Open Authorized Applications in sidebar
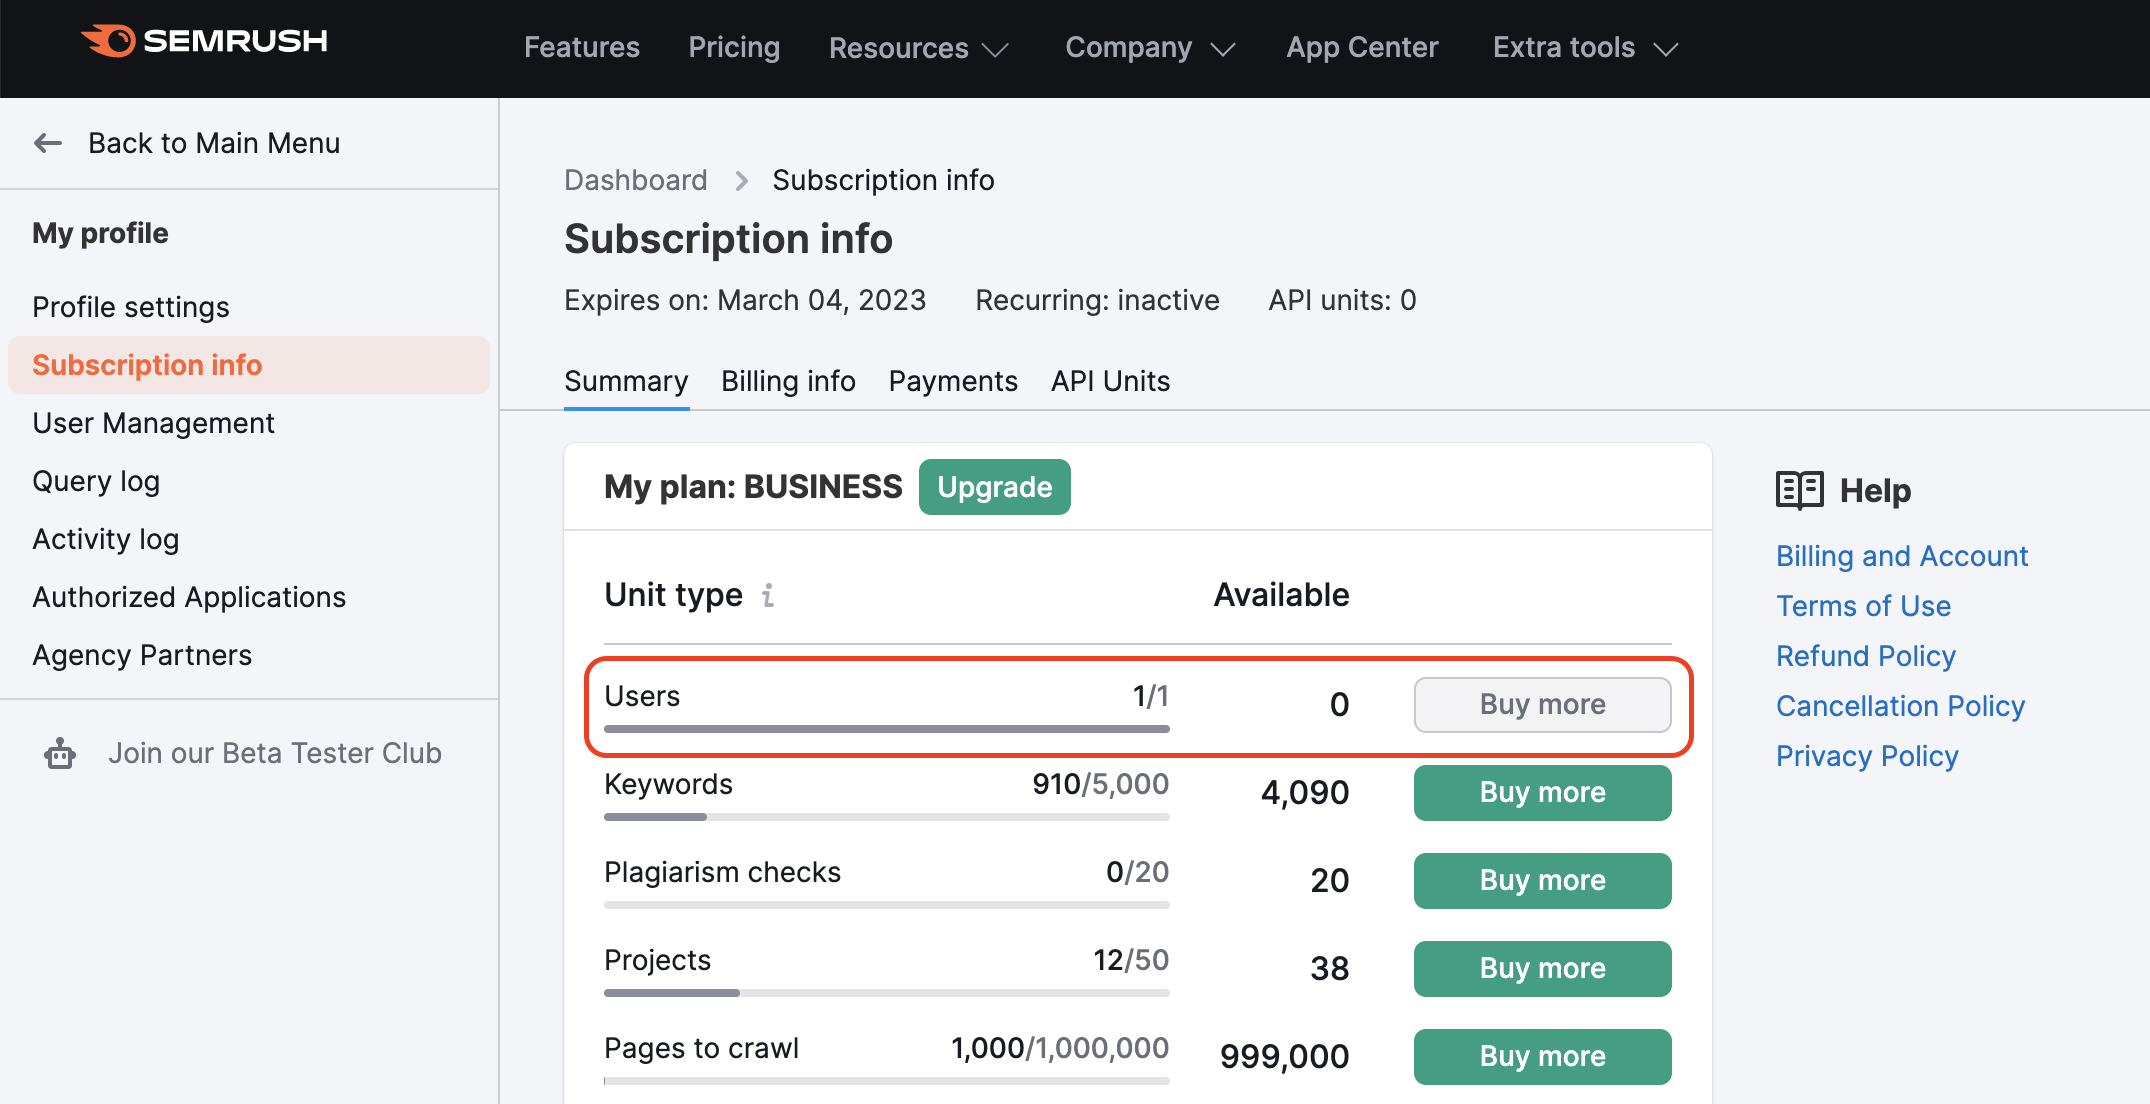The image size is (2150, 1104). click(189, 597)
